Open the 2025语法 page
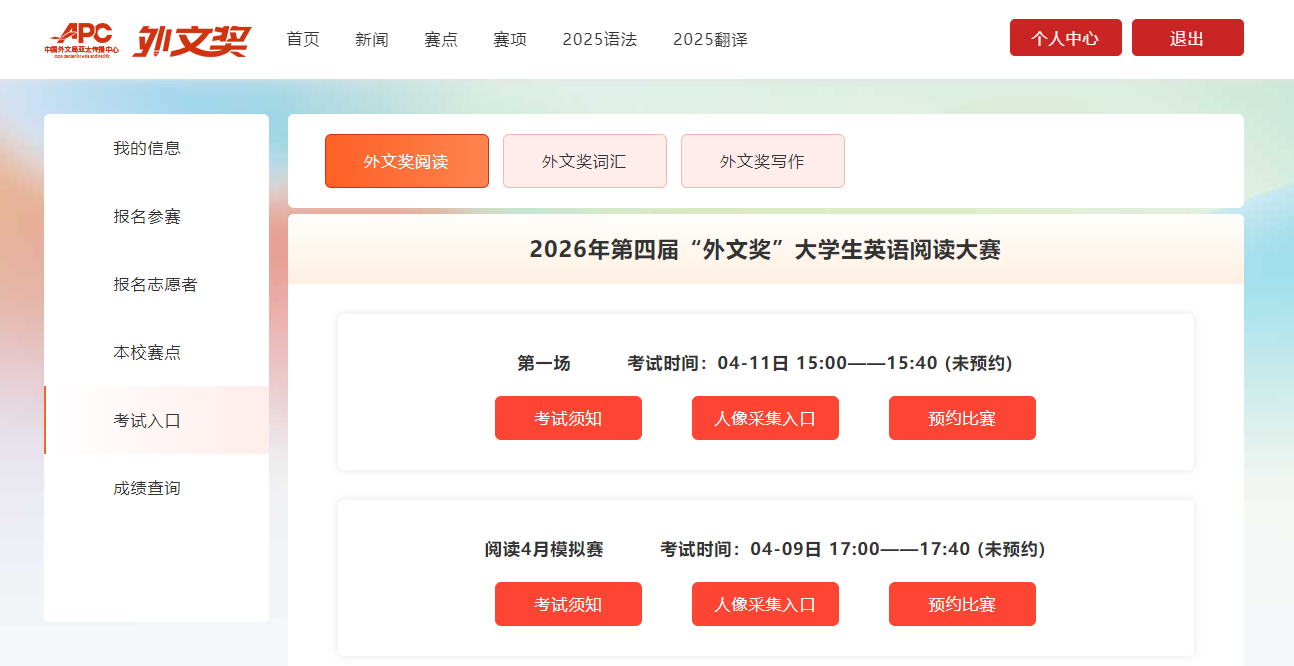Viewport: 1294px width, 666px height. 600,39
